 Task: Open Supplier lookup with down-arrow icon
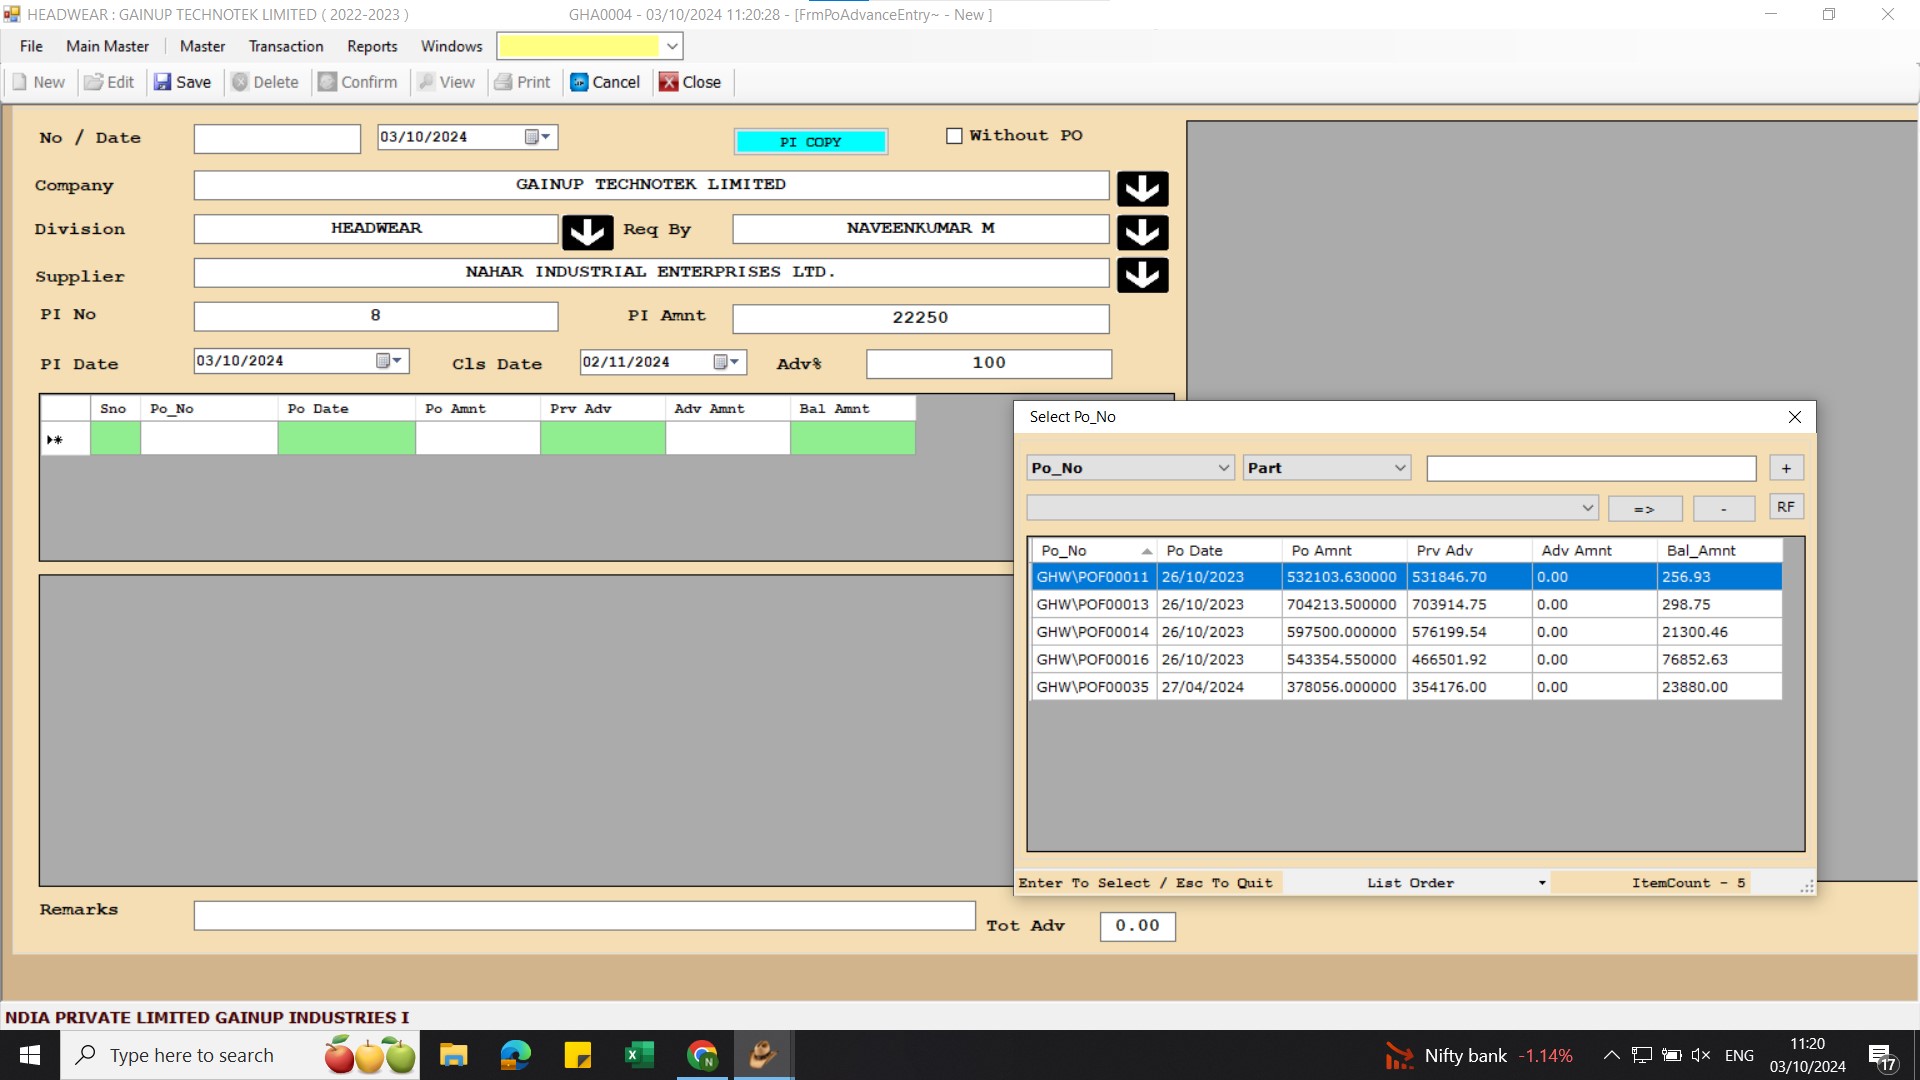coord(1142,275)
